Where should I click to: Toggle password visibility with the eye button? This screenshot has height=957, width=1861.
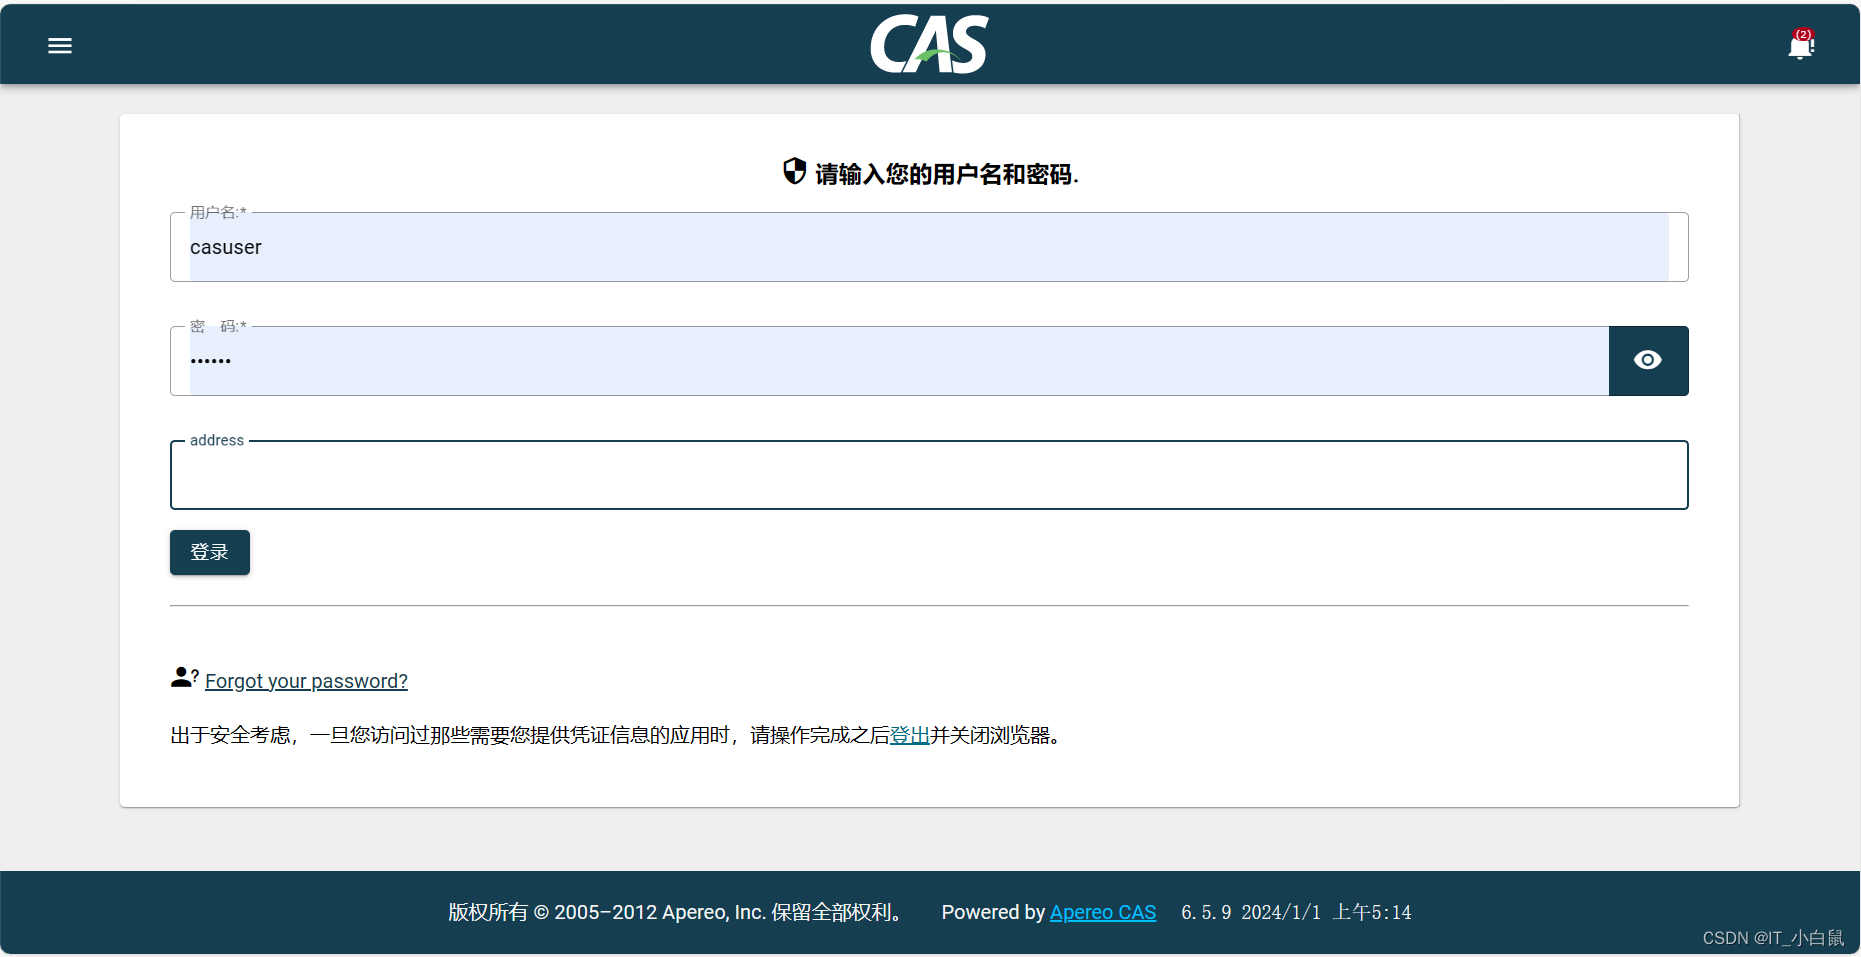pos(1647,360)
